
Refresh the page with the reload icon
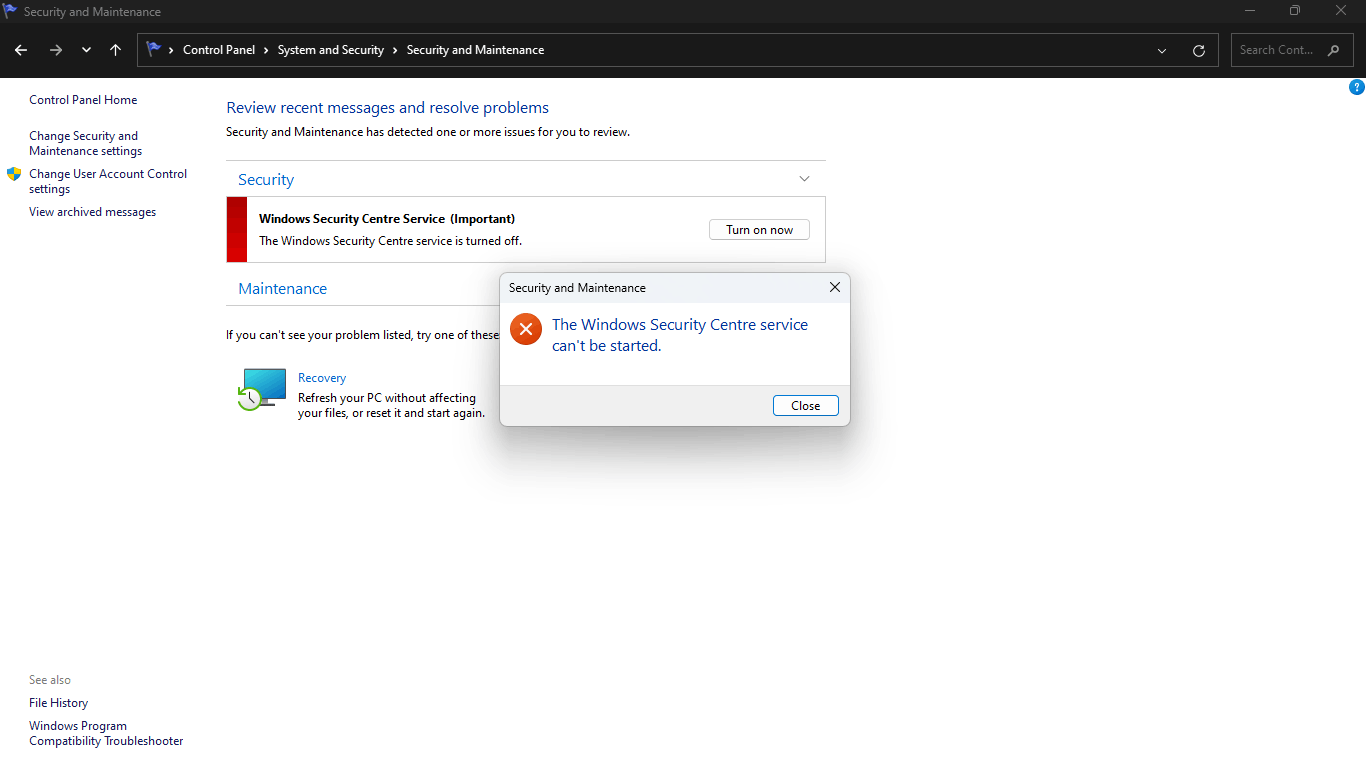[x=1198, y=49]
